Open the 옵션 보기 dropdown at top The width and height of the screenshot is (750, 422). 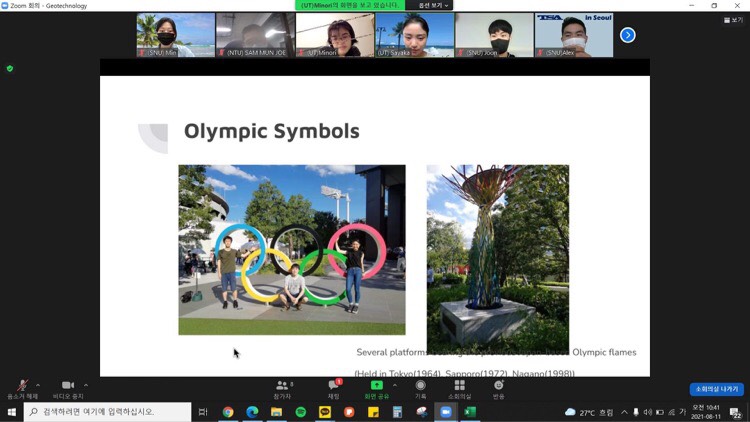433,5
